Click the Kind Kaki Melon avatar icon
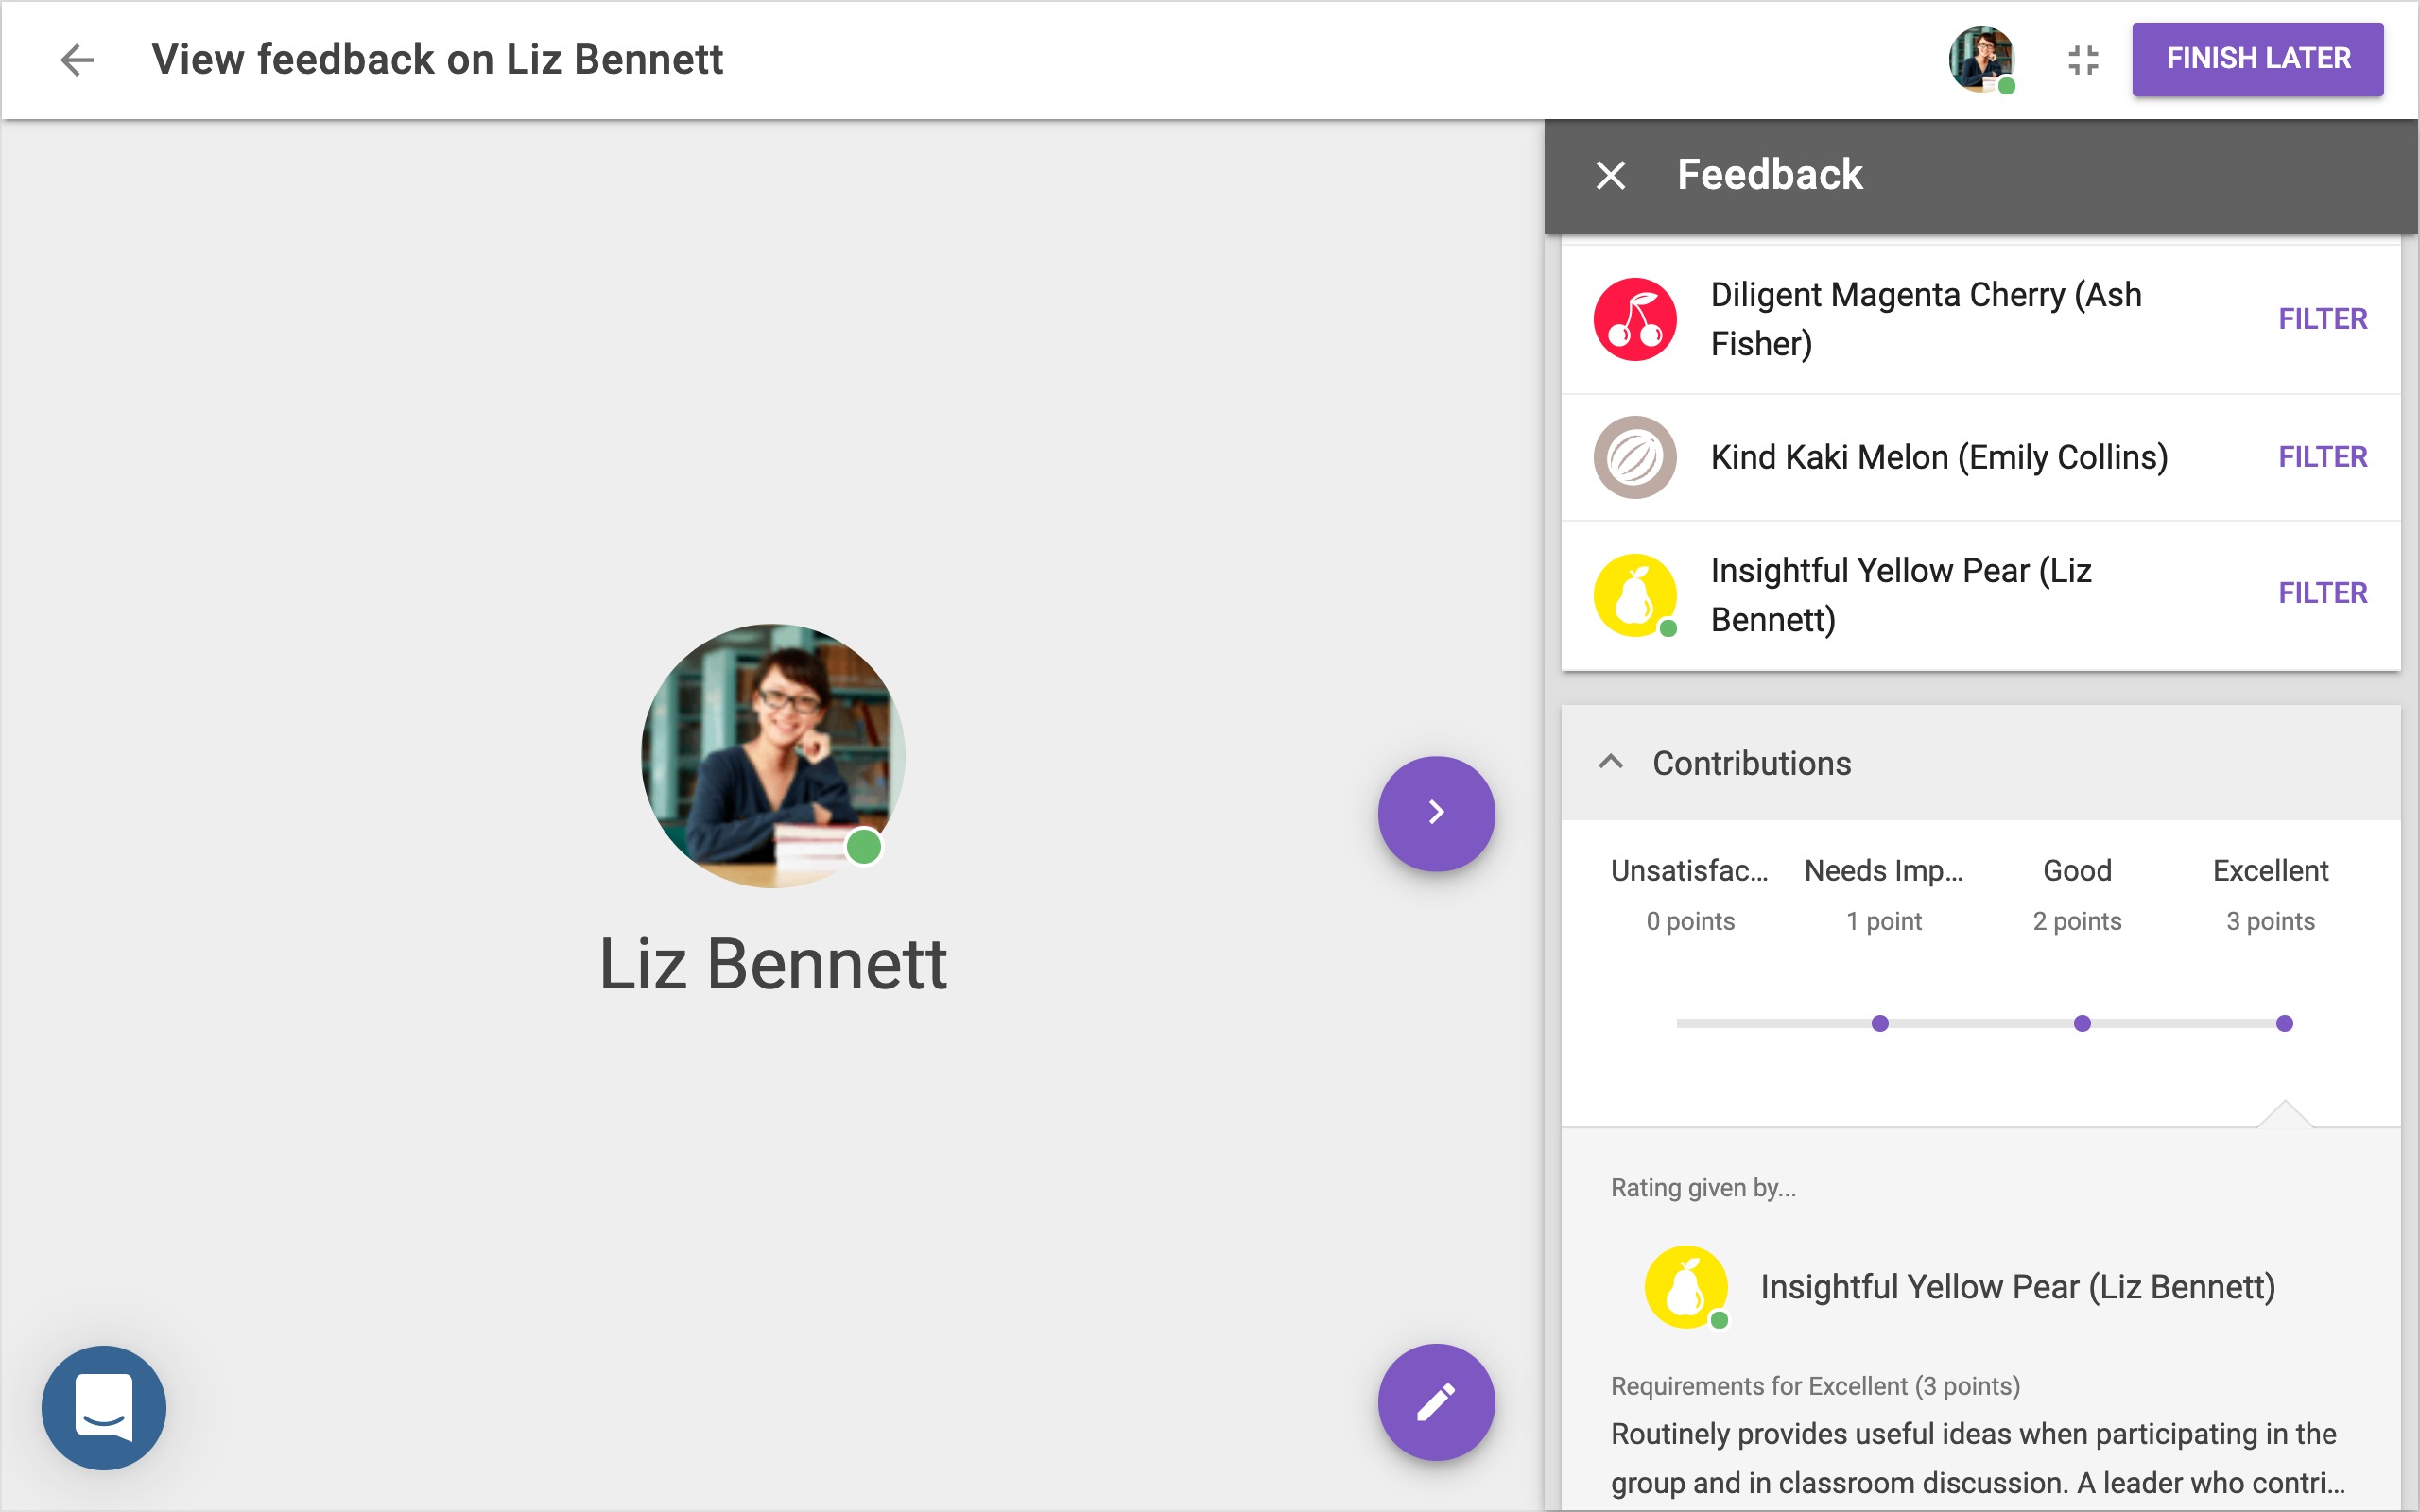This screenshot has width=2420, height=1512. pyautogui.click(x=1634, y=457)
